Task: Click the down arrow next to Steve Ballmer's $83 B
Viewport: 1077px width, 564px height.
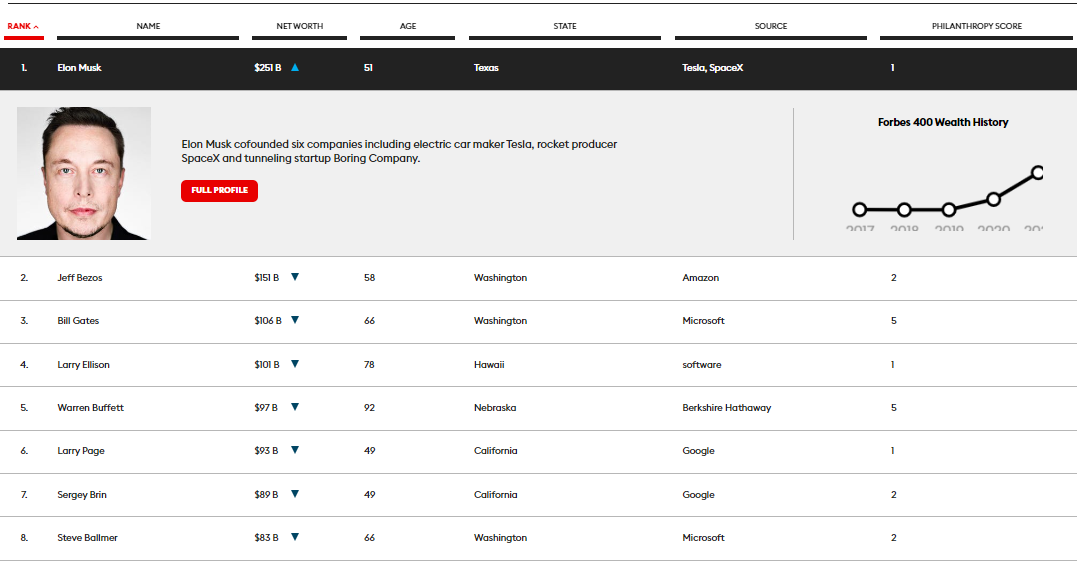Action: point(295,538)
